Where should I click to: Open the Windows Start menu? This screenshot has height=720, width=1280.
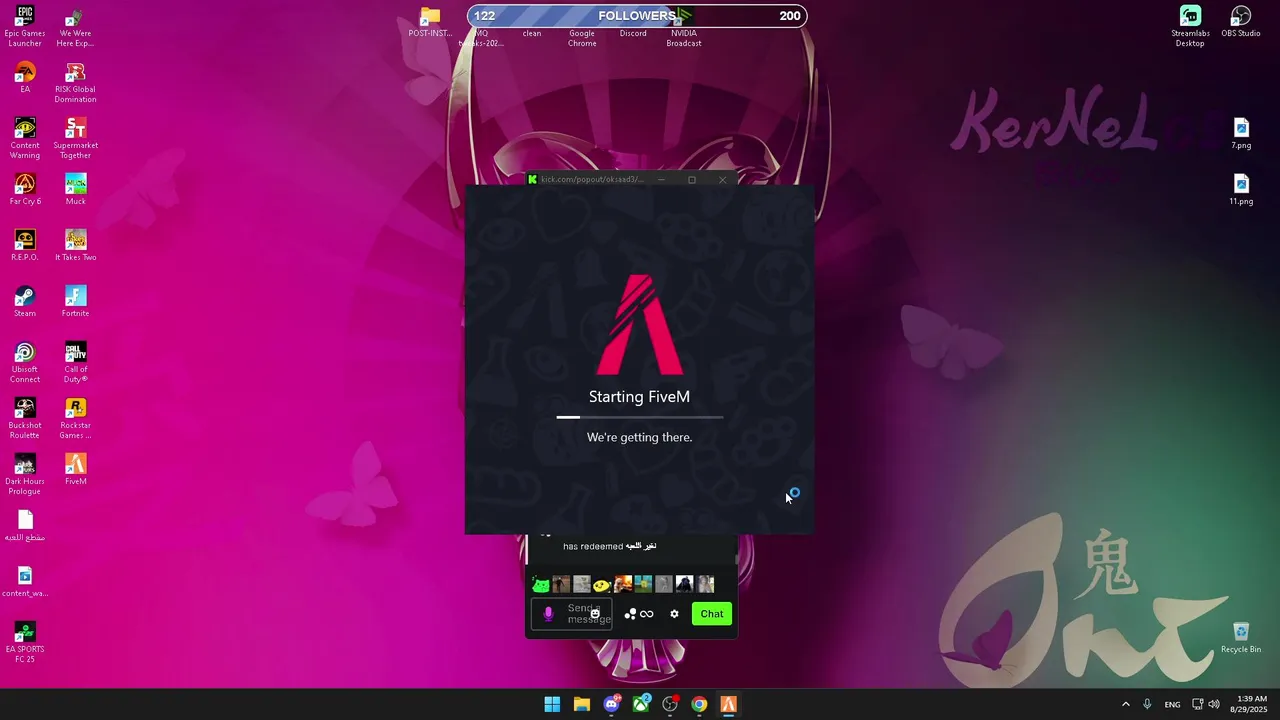(x=552, y=704)
